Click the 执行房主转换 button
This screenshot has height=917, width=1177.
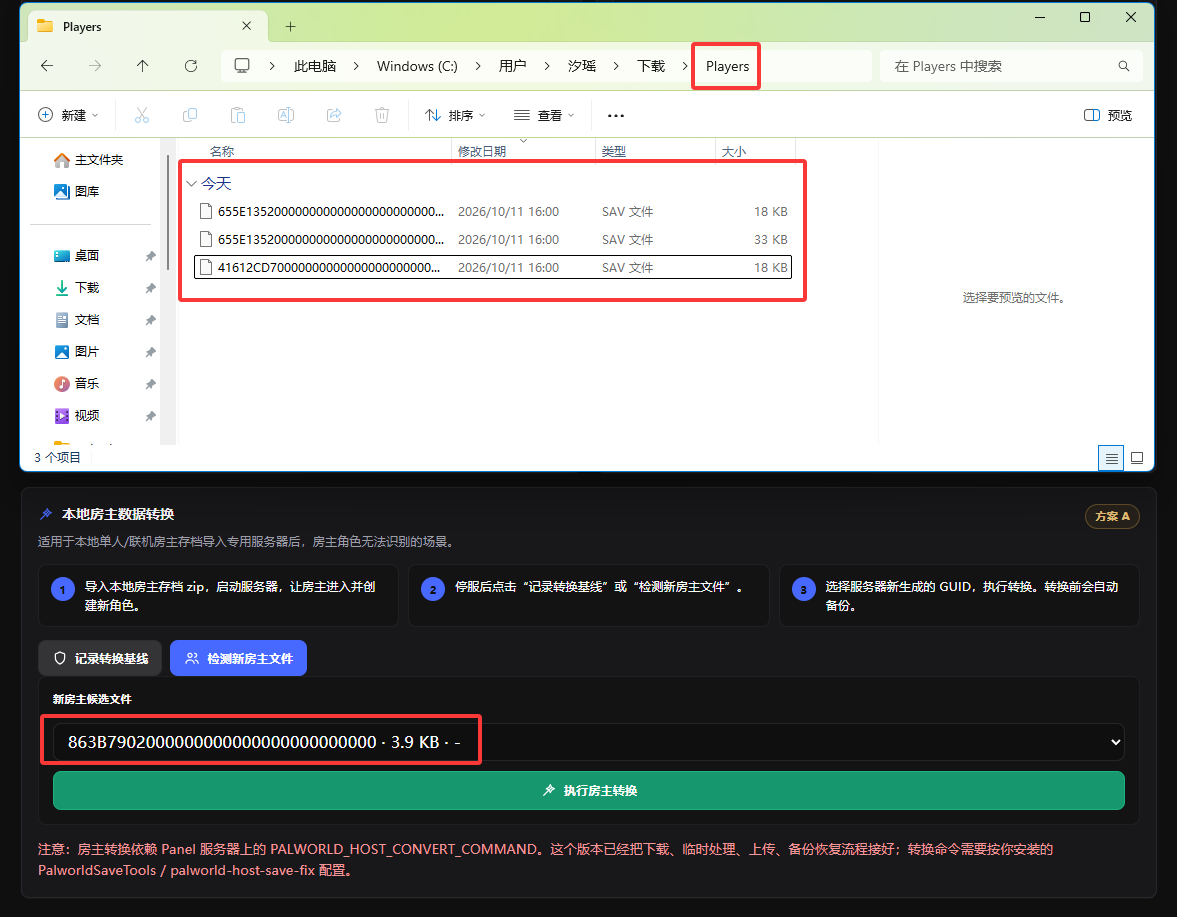588,790
